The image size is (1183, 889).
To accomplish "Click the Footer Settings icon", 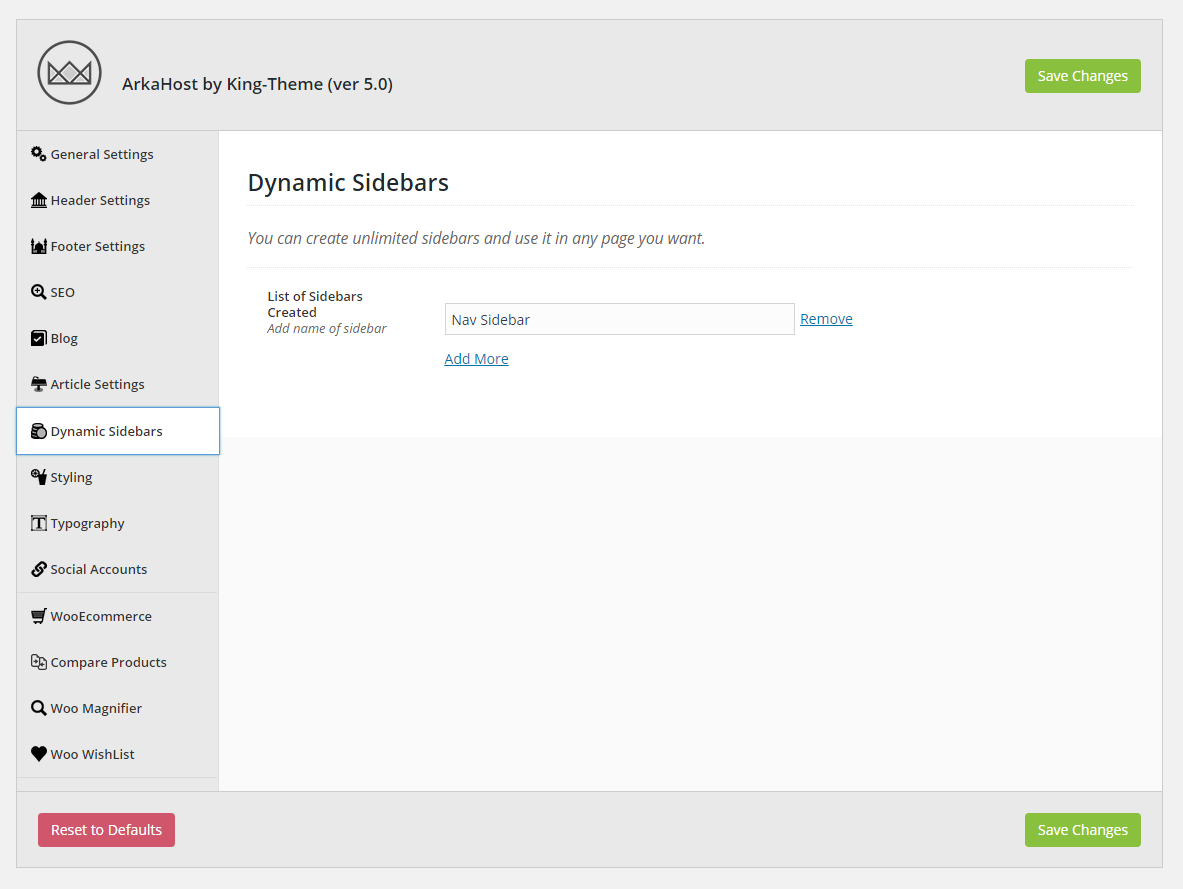I will (x=38, y=246).
